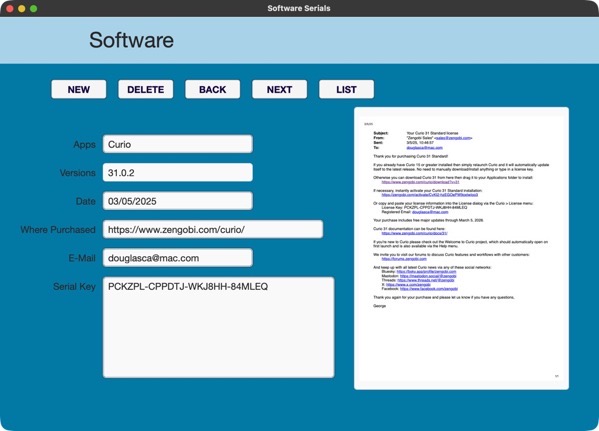Go to previous record with BACK

tap(212, 89)
